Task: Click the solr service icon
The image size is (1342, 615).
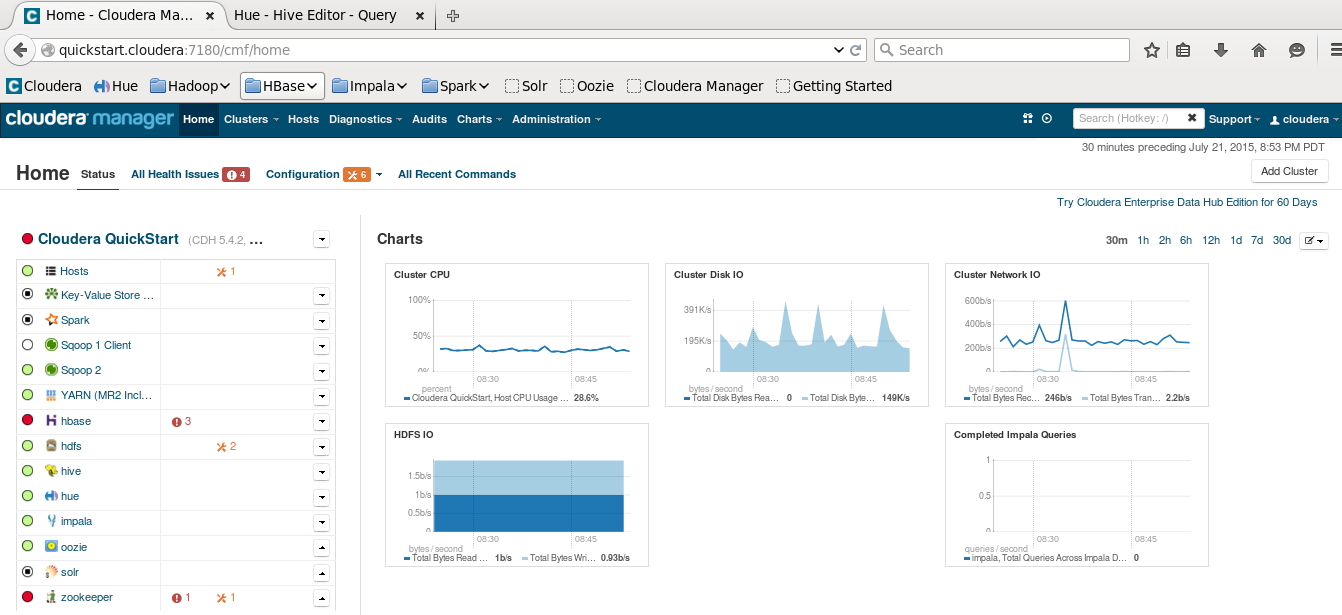Action: (x=51, y=572)
